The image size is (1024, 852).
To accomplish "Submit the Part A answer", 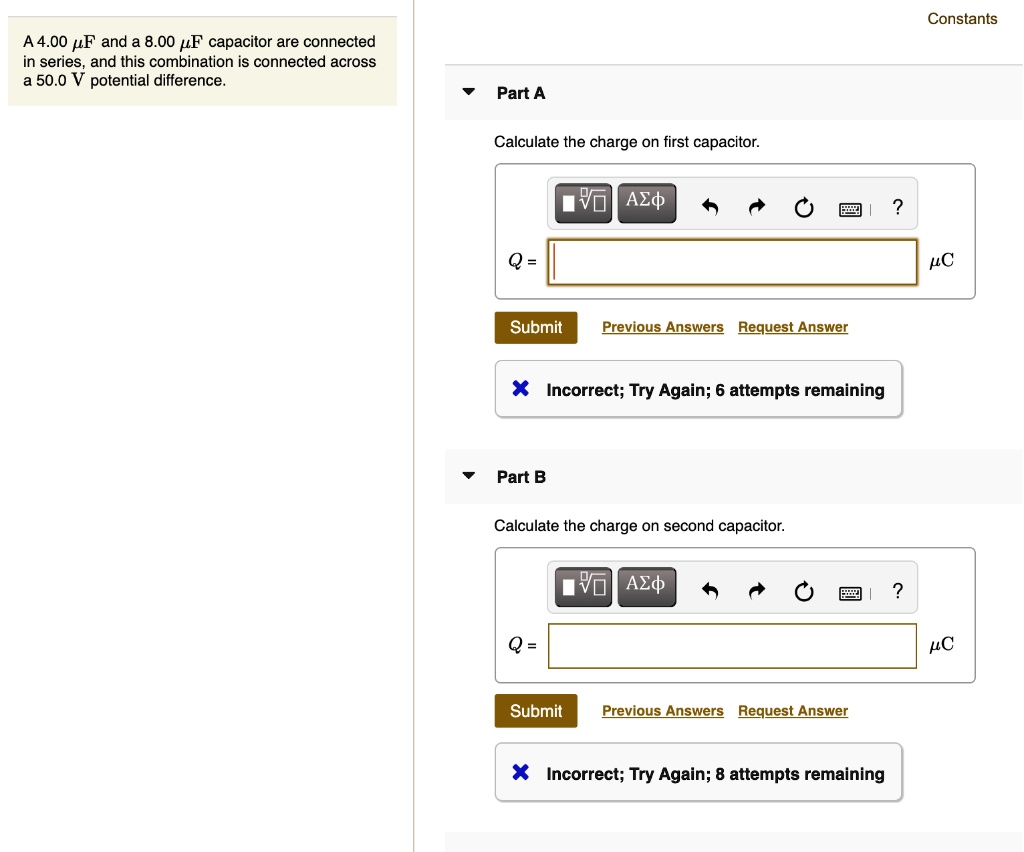I will pos(536,327).
